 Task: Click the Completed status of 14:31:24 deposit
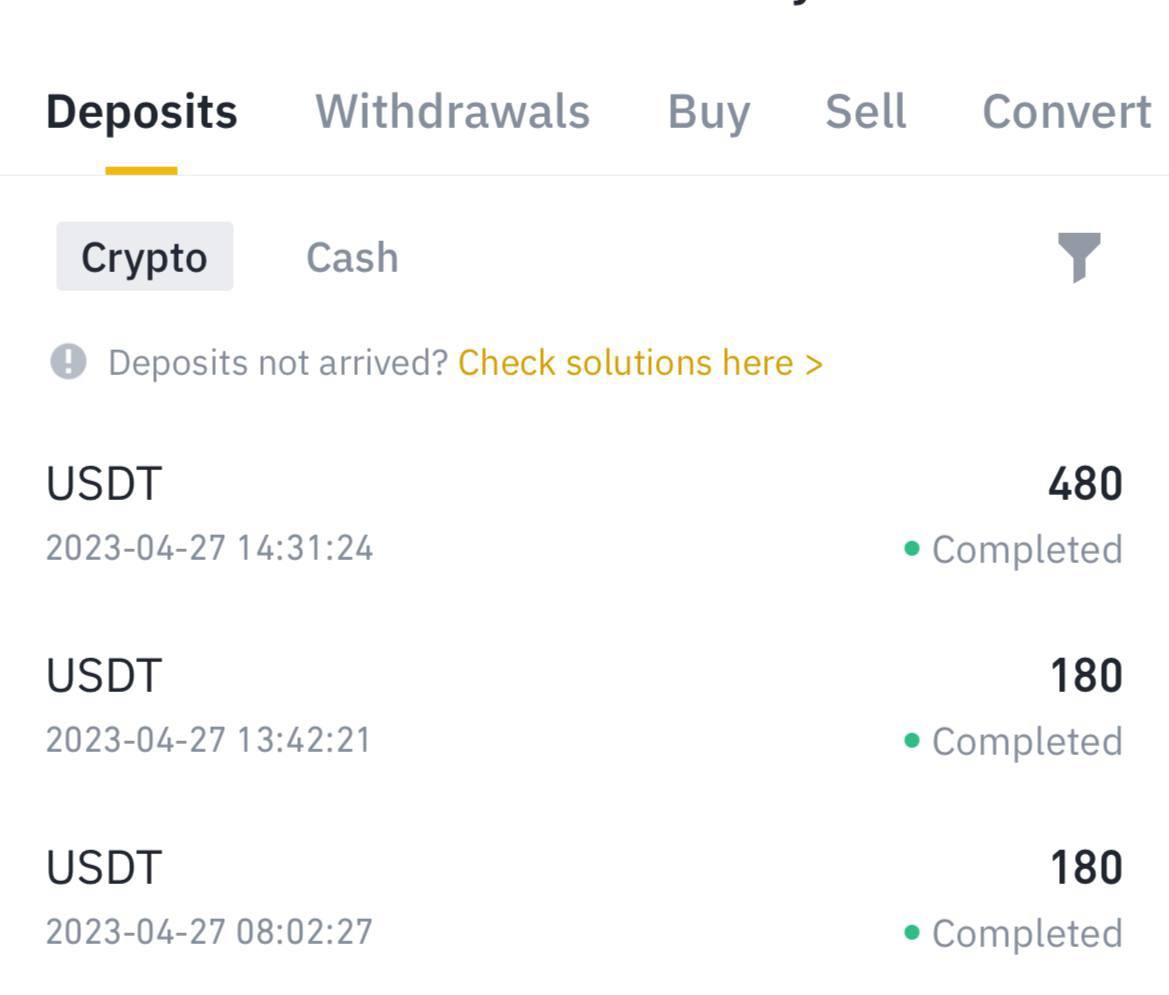(x=1026, y=549)
